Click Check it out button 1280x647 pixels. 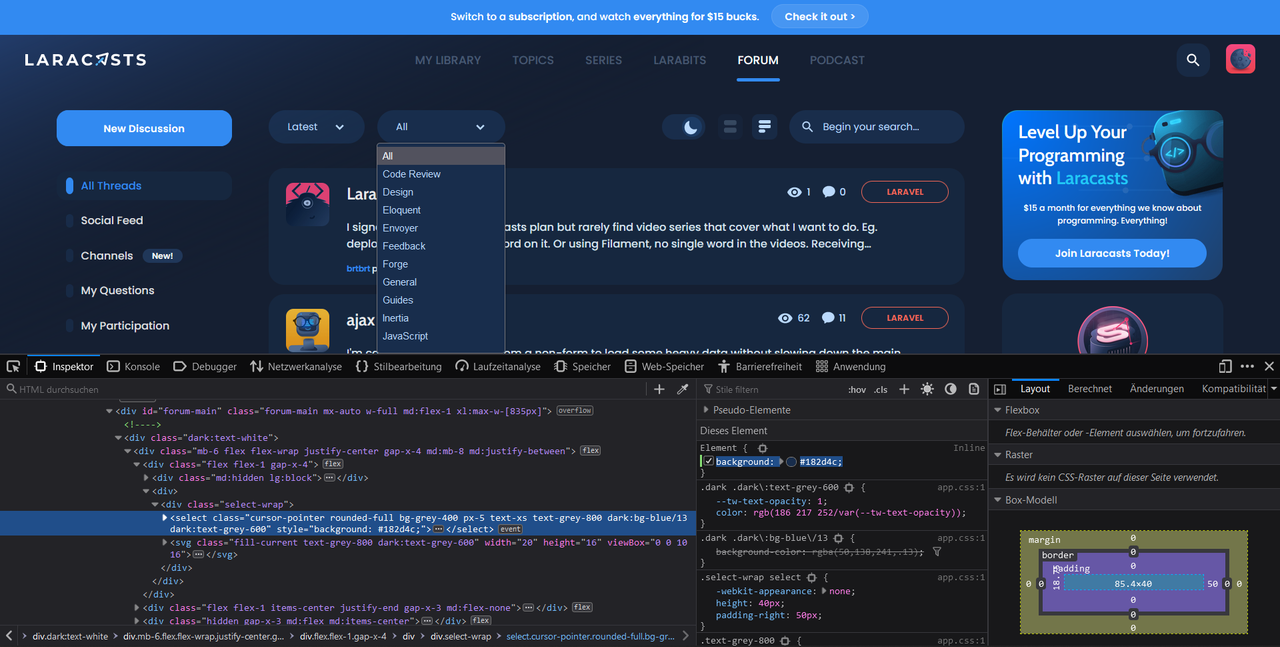click(x=820, y=17)
